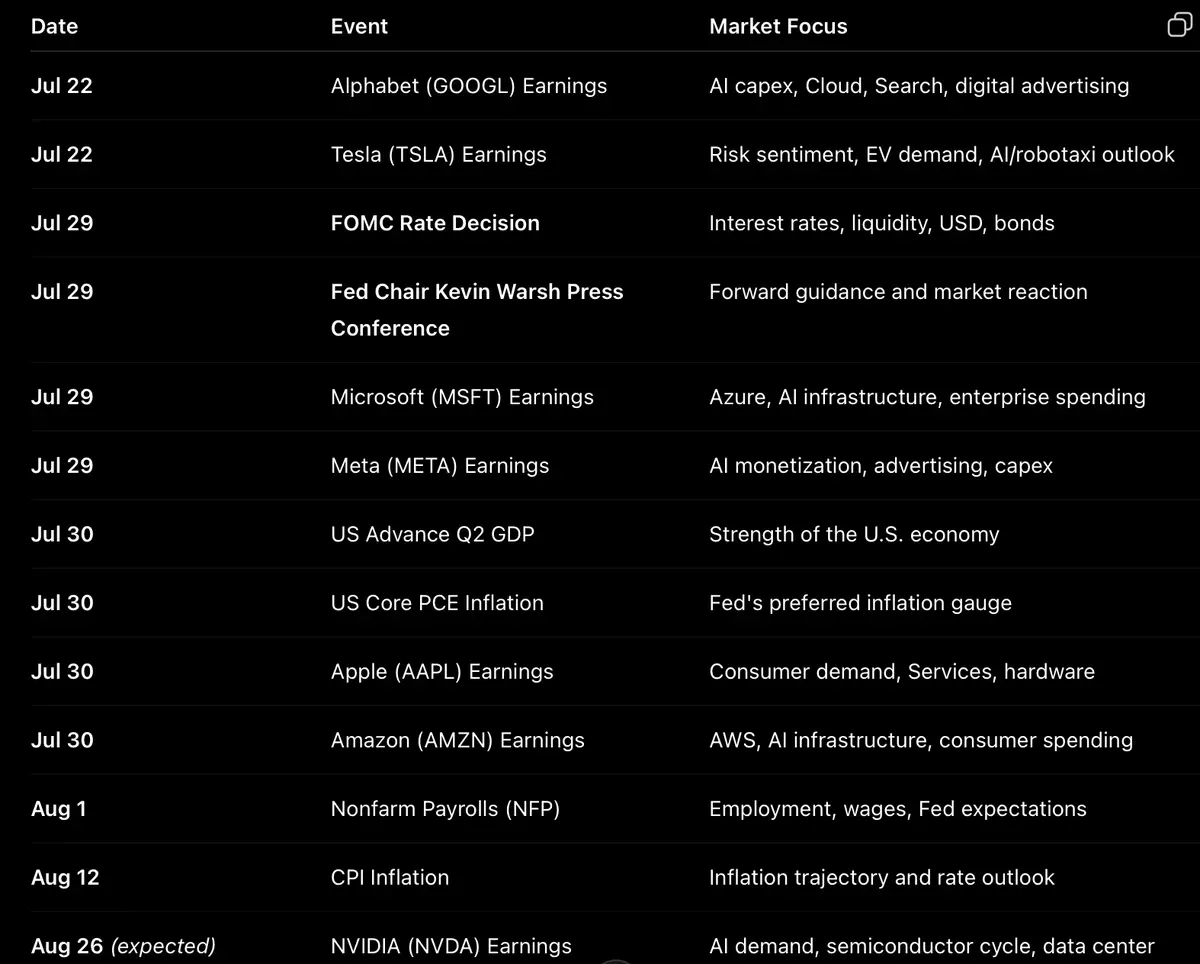This screenshot has height=964, width=1200.
Task: Click Fed's preferred inflation gauge text
Action: click(860, 603)
